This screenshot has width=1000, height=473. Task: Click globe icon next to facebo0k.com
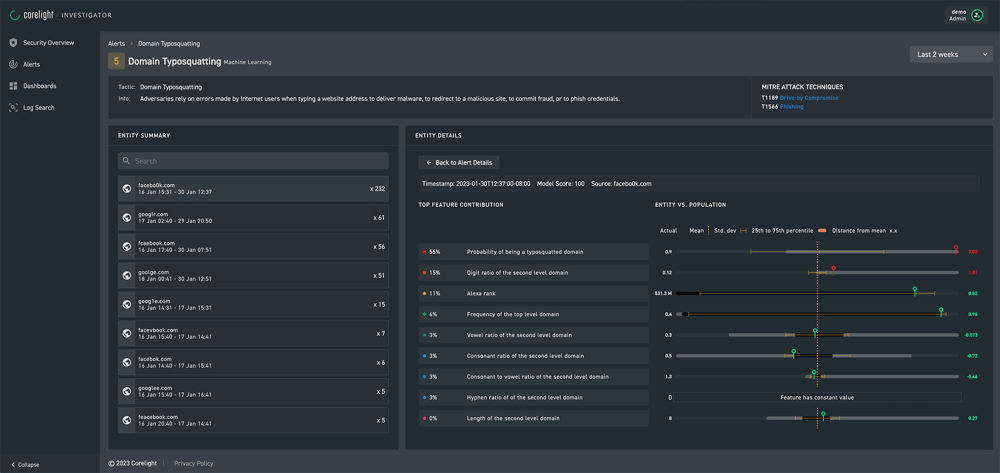pos(127,189)
